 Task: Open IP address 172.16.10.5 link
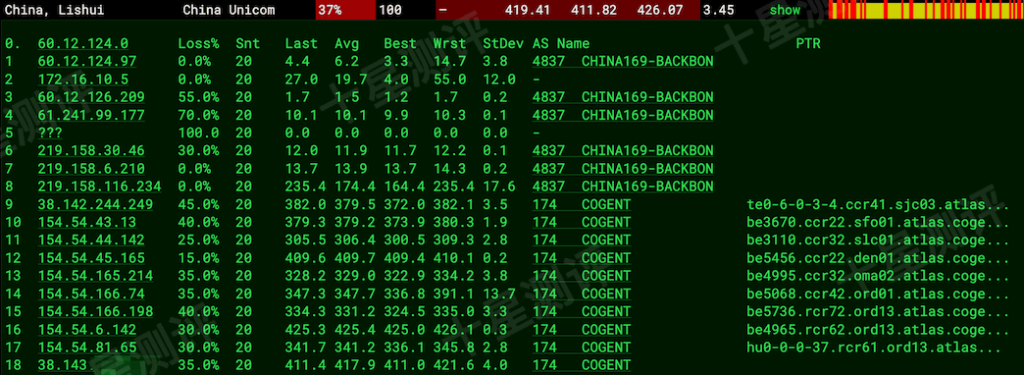click(83, 79)
